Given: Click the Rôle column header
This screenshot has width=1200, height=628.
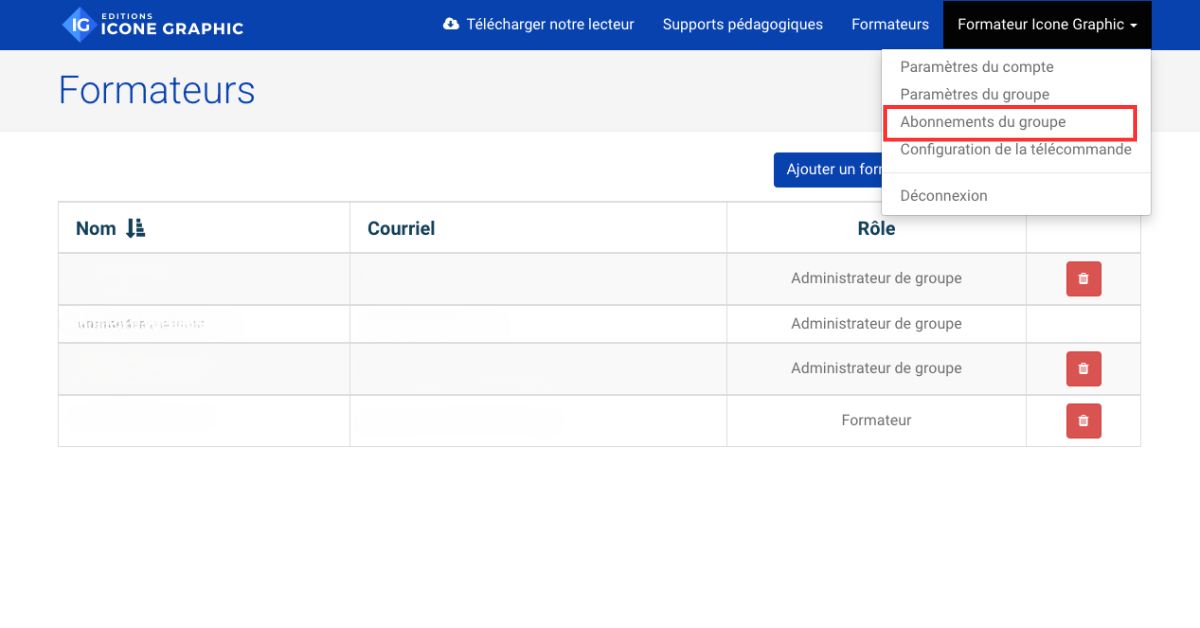Looking at the screenshot, I should 875,229.
